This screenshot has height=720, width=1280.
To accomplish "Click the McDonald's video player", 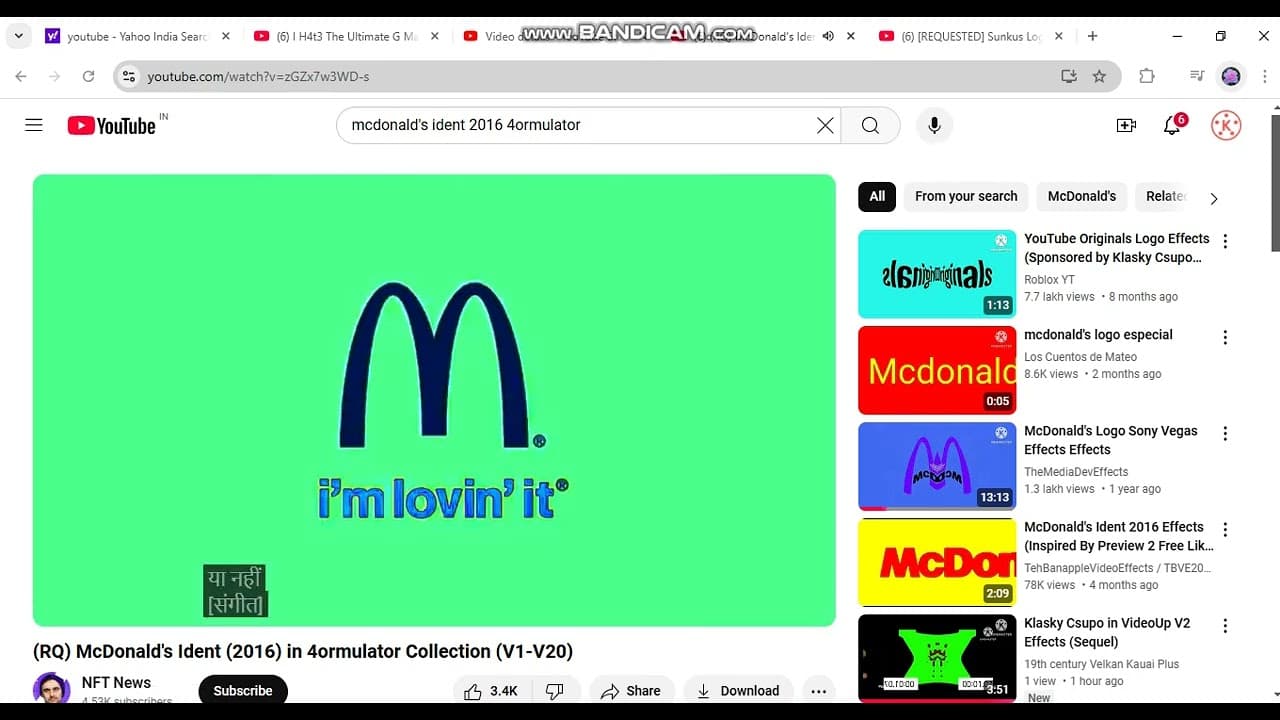I will pos(434,400).
